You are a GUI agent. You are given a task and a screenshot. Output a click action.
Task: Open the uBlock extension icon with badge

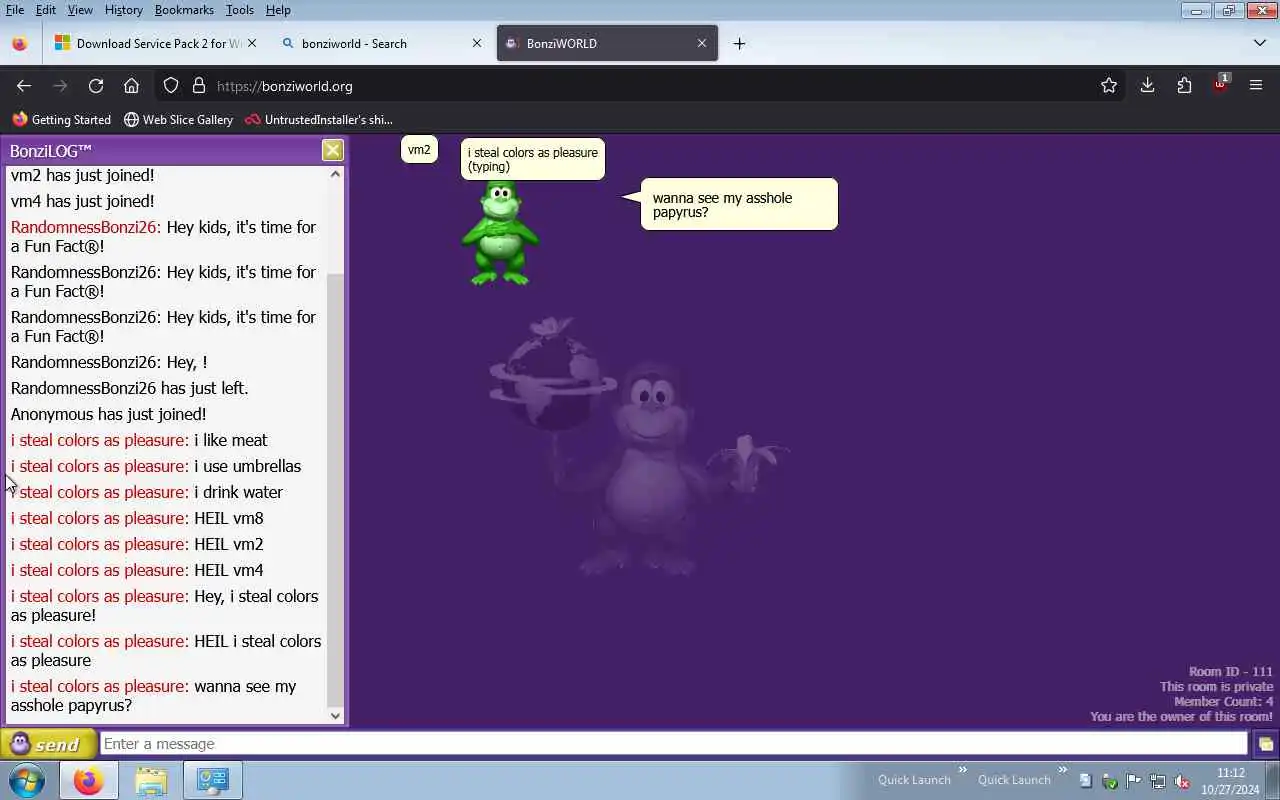coord(1220,85)
